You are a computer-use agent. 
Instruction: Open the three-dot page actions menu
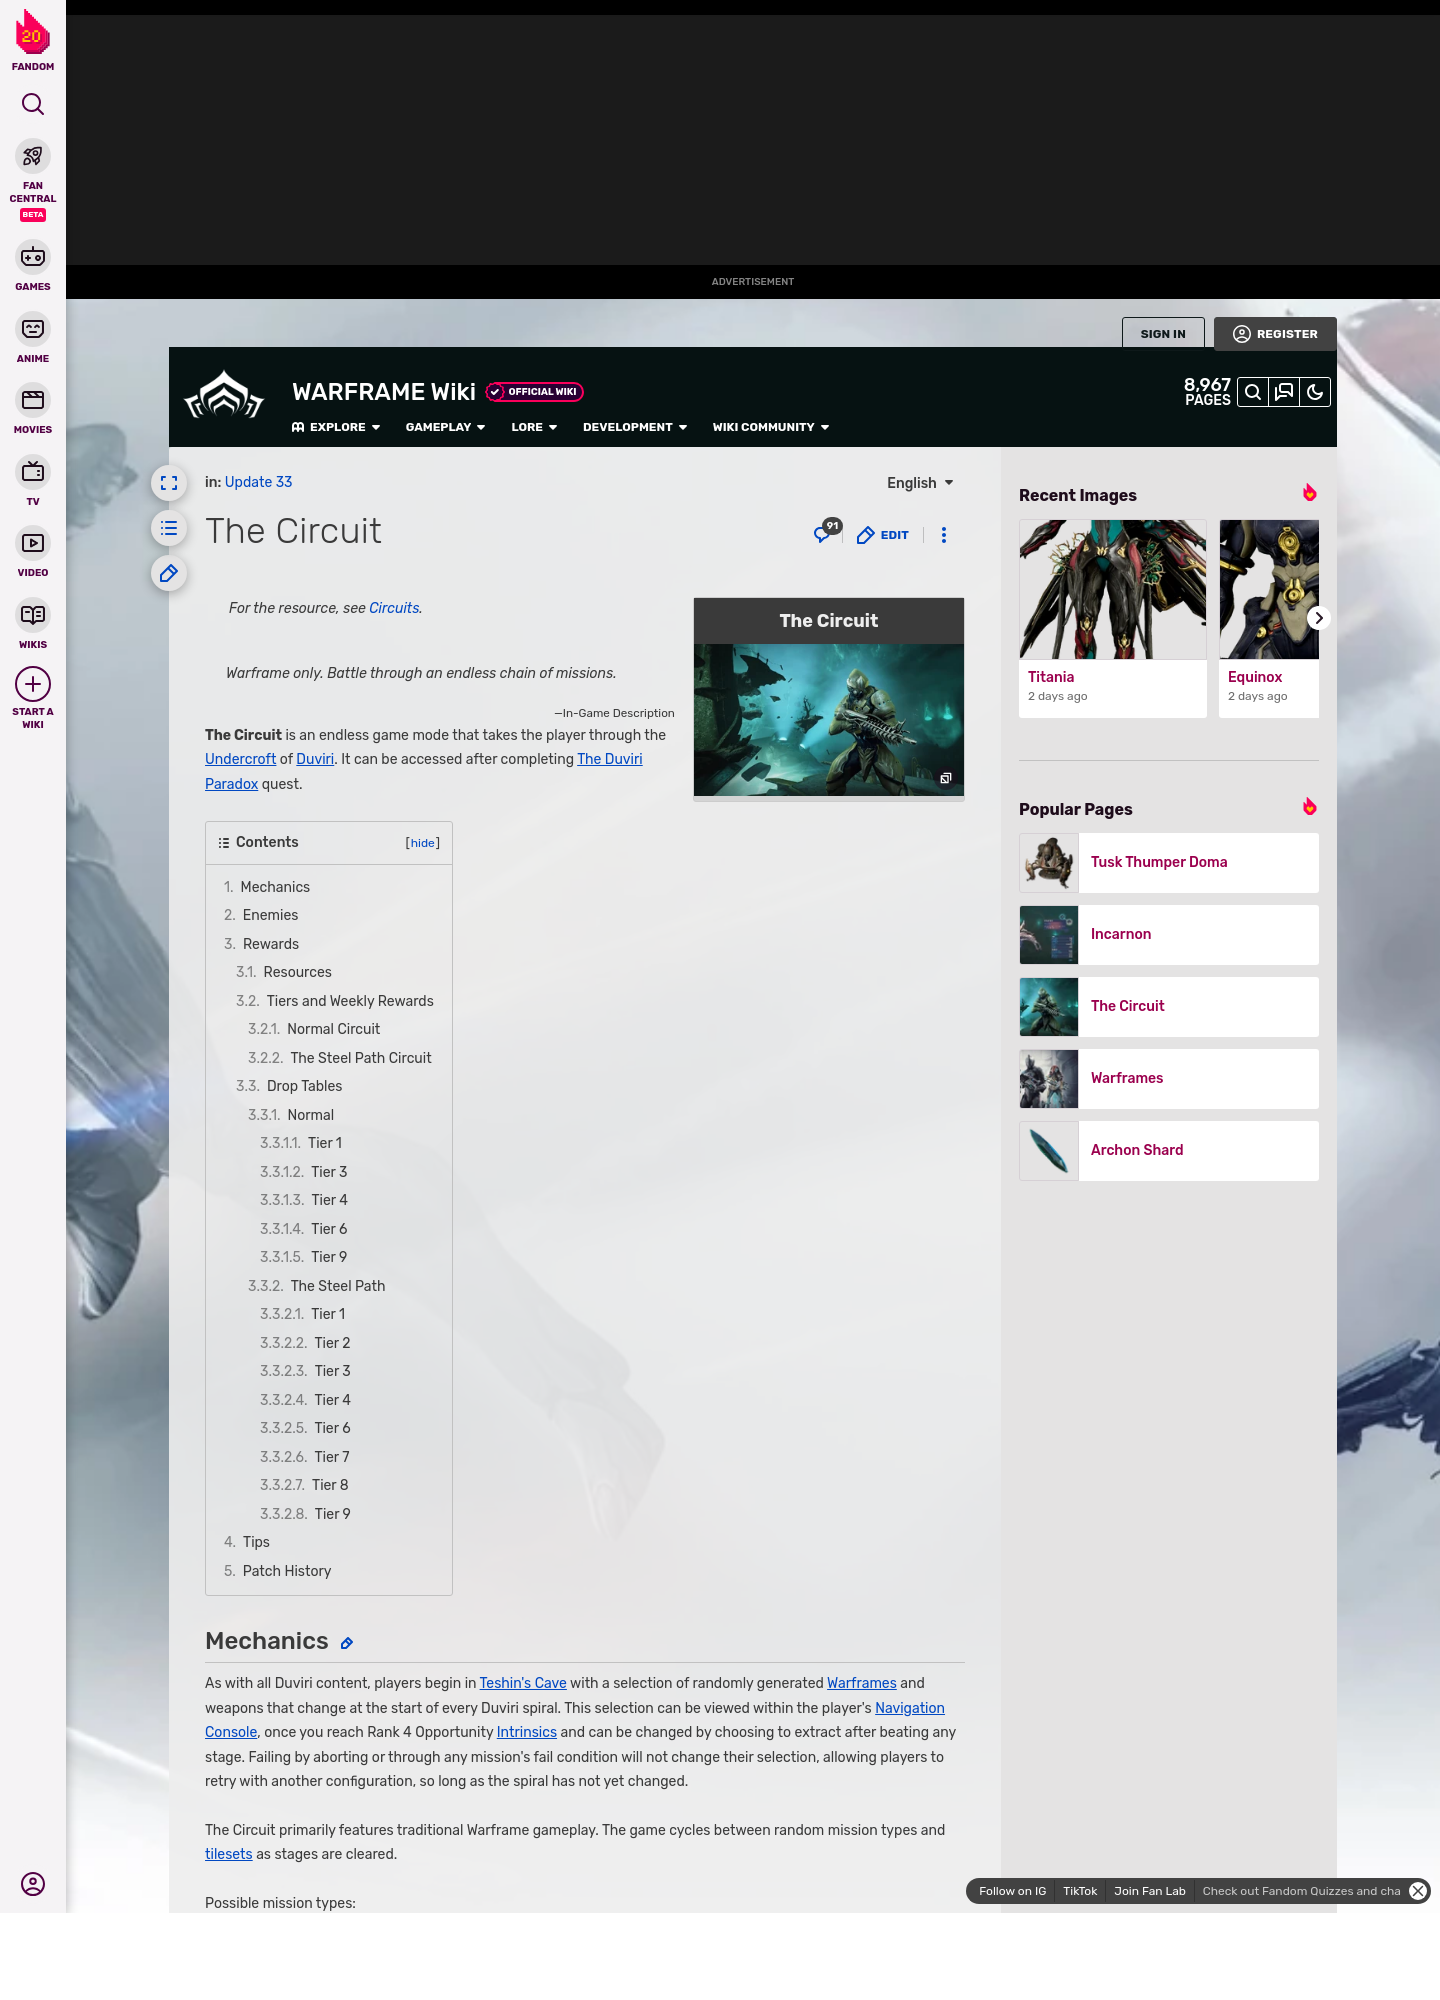pos(944,535)
